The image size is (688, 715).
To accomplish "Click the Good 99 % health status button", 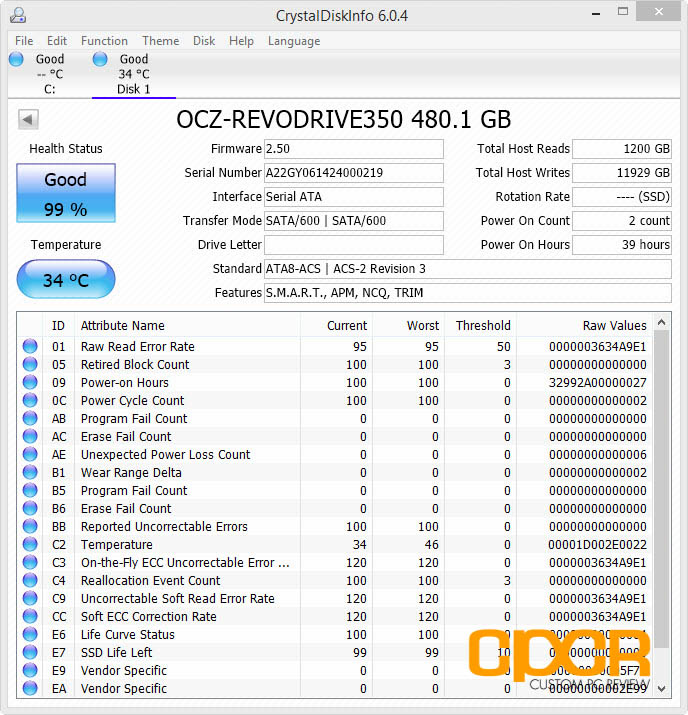I will (66, 193).
